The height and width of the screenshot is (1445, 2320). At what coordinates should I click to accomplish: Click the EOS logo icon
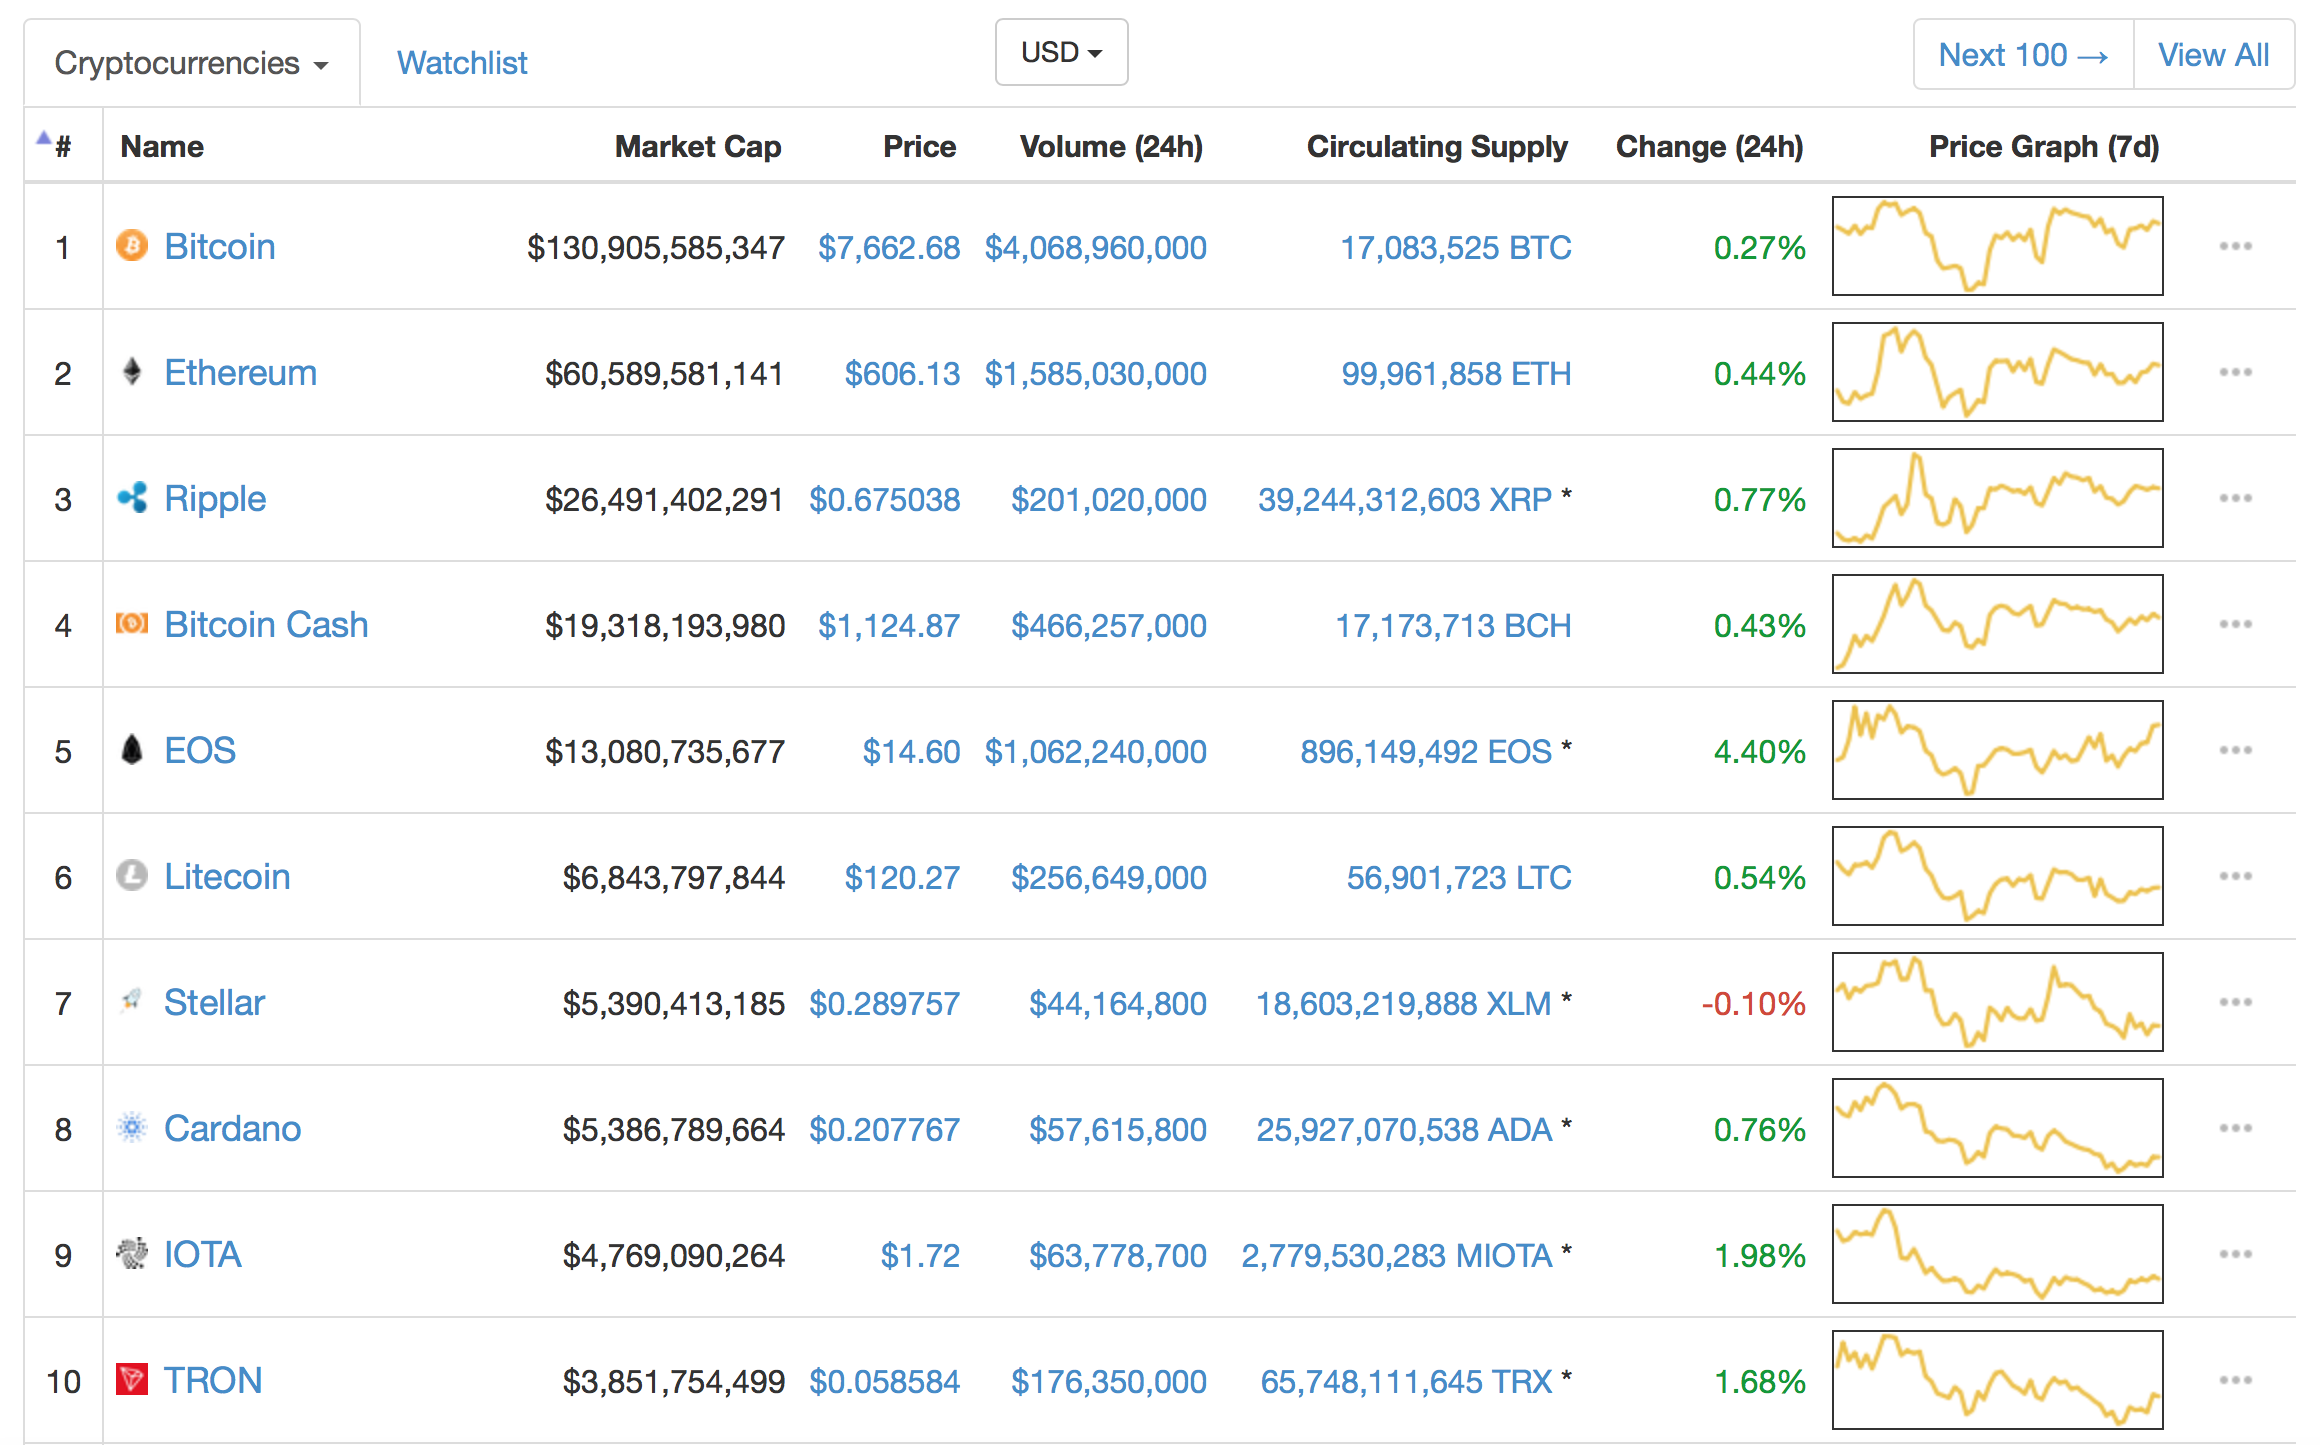pos(131,749)
